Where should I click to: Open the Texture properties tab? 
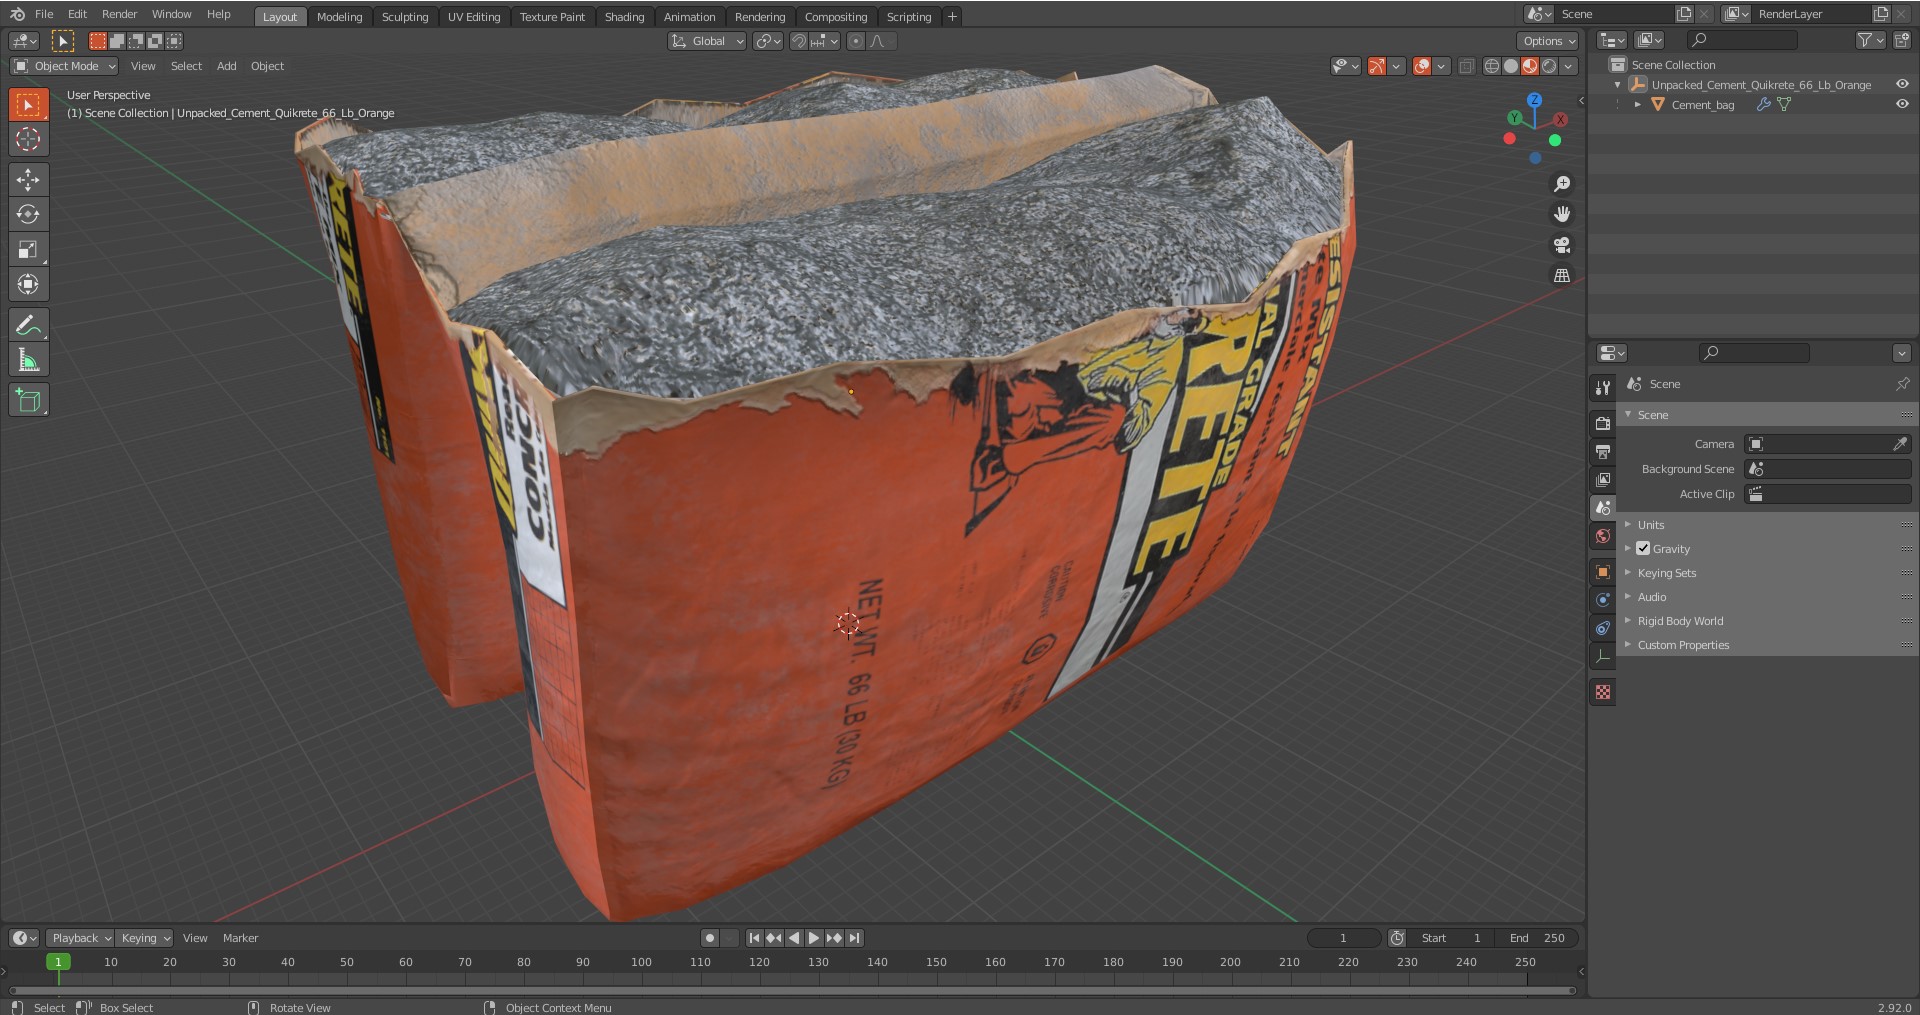[x=1603, y=692]
